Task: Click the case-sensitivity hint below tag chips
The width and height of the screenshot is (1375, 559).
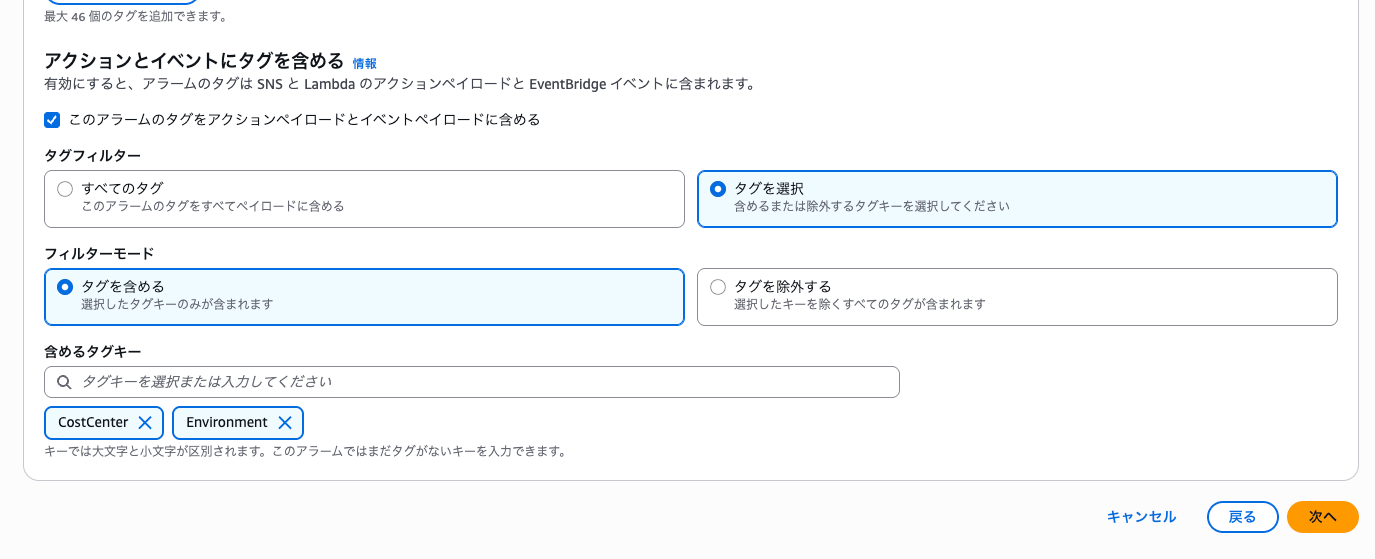Action: [305, 451]
